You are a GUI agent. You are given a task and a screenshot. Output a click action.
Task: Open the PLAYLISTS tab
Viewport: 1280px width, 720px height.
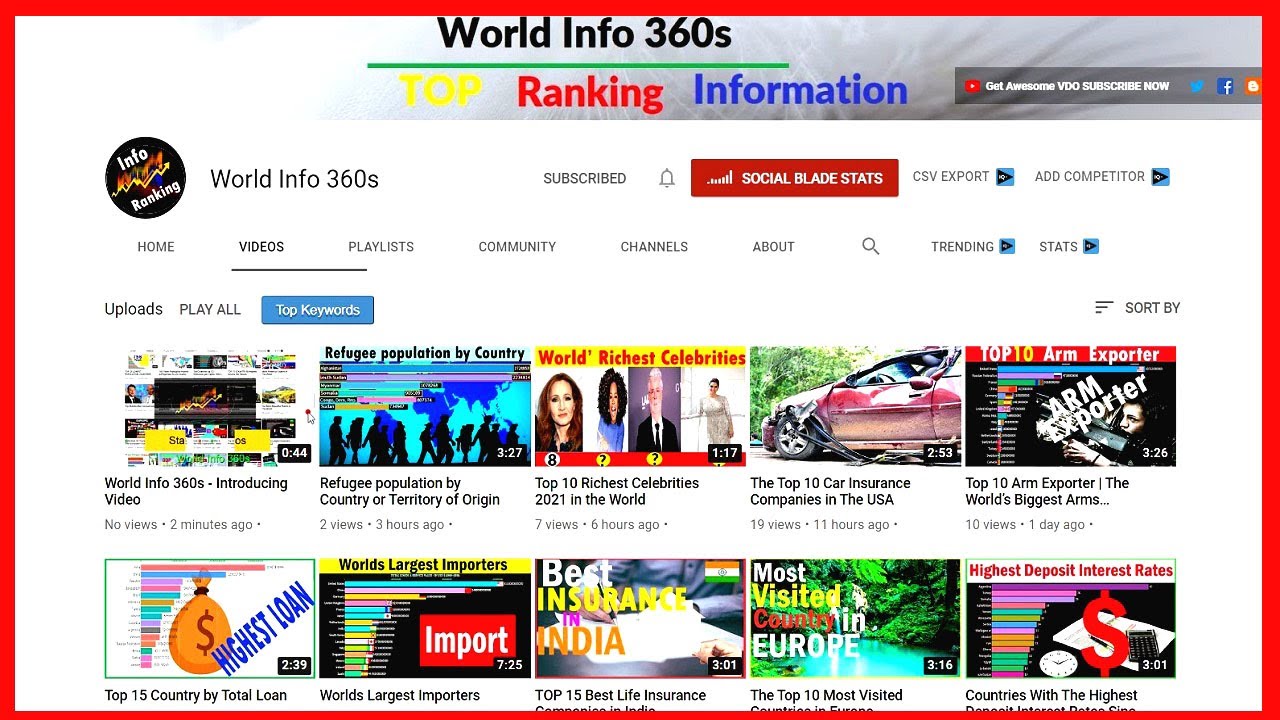click(x=381, y=247)
